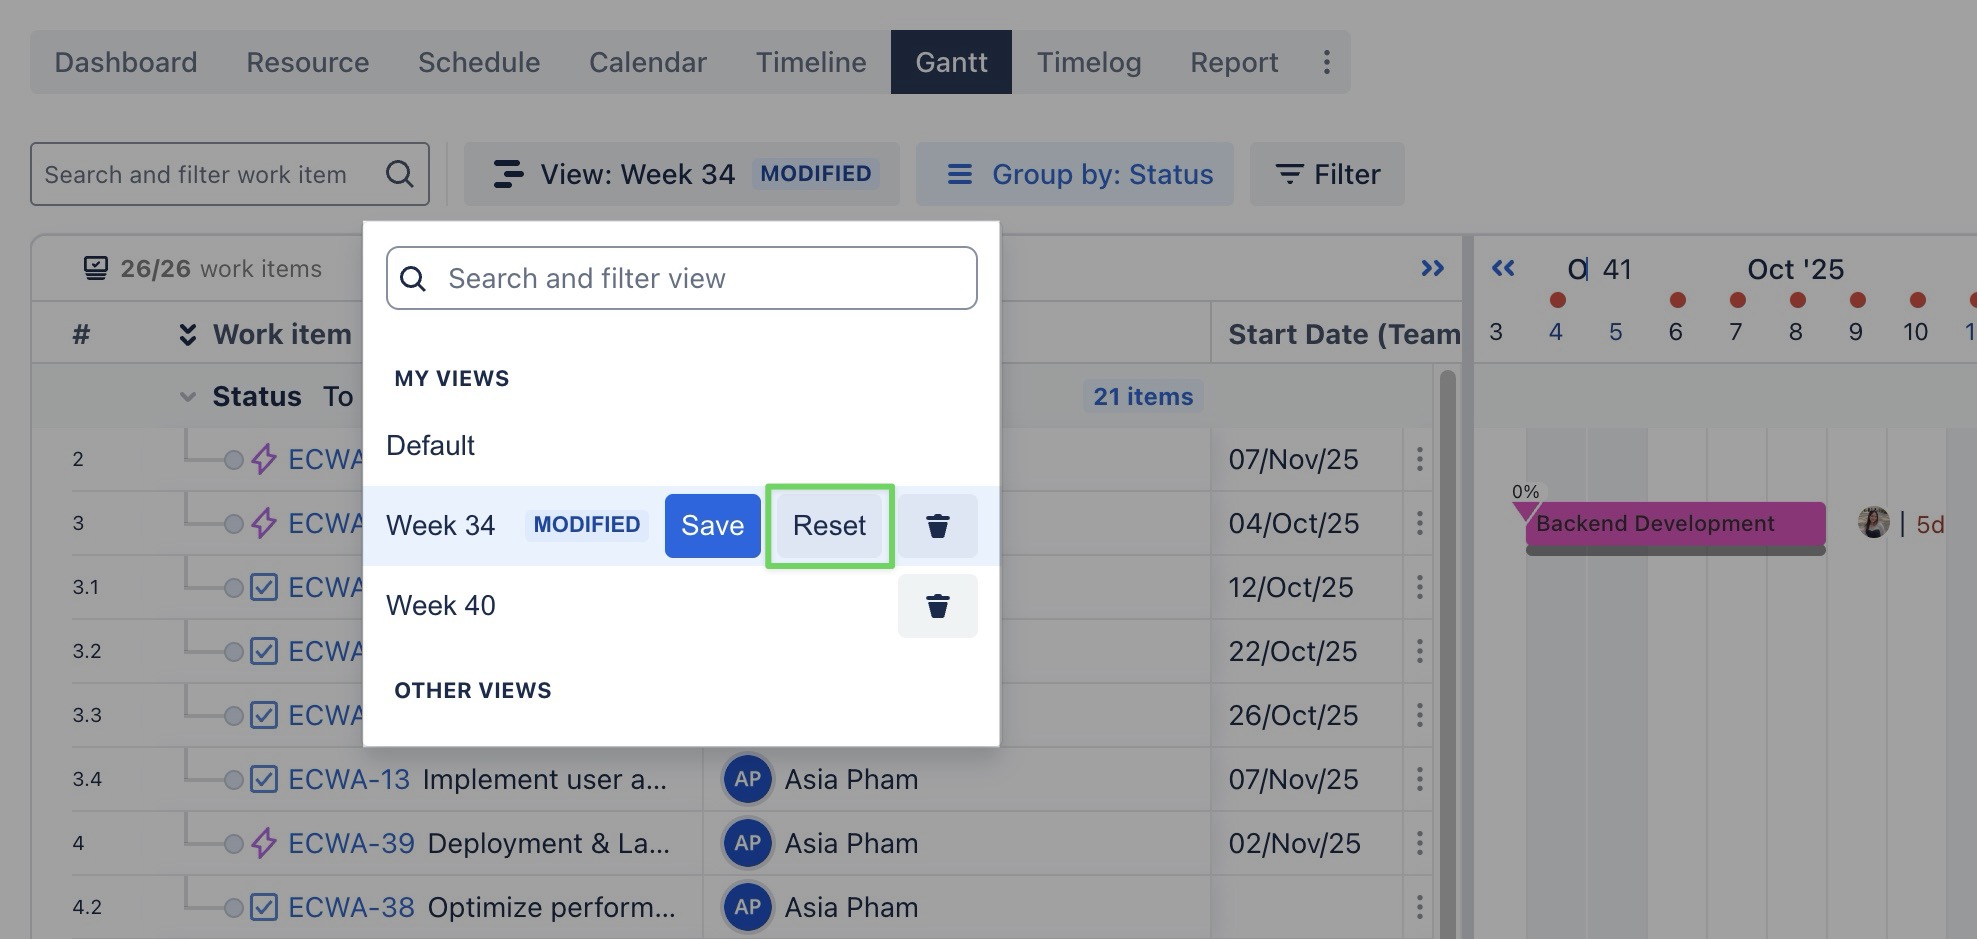Toggle status circle for ECWA-13 row

click(x=233, y=779)
